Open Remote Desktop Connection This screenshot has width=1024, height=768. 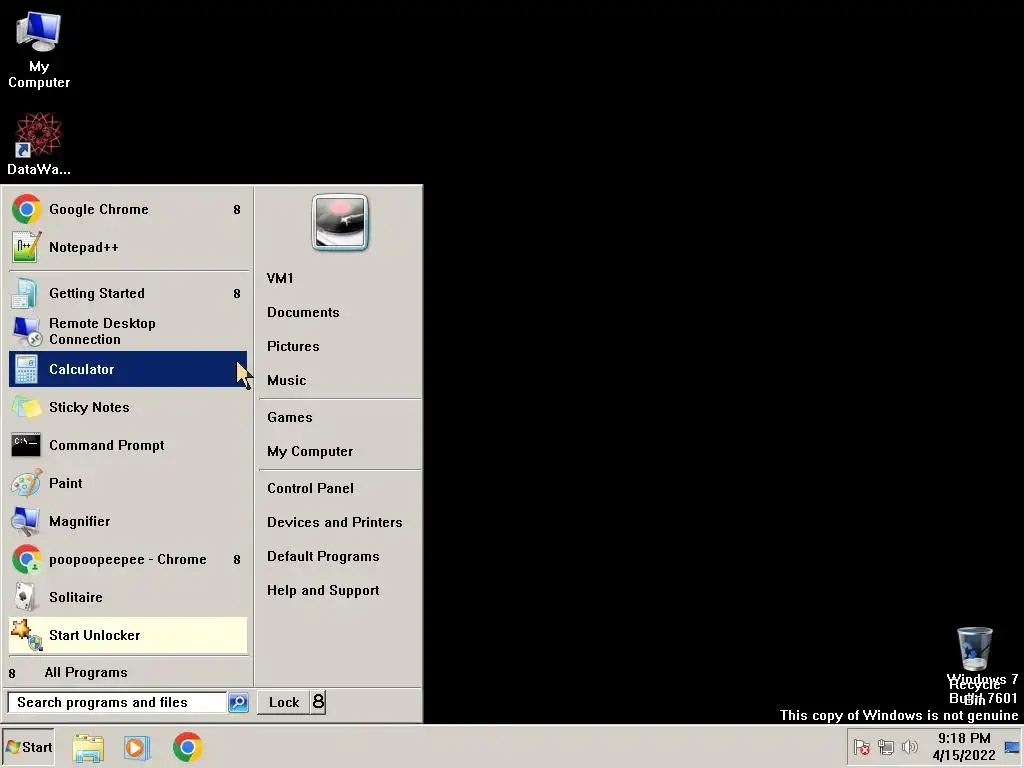point(128,331)
